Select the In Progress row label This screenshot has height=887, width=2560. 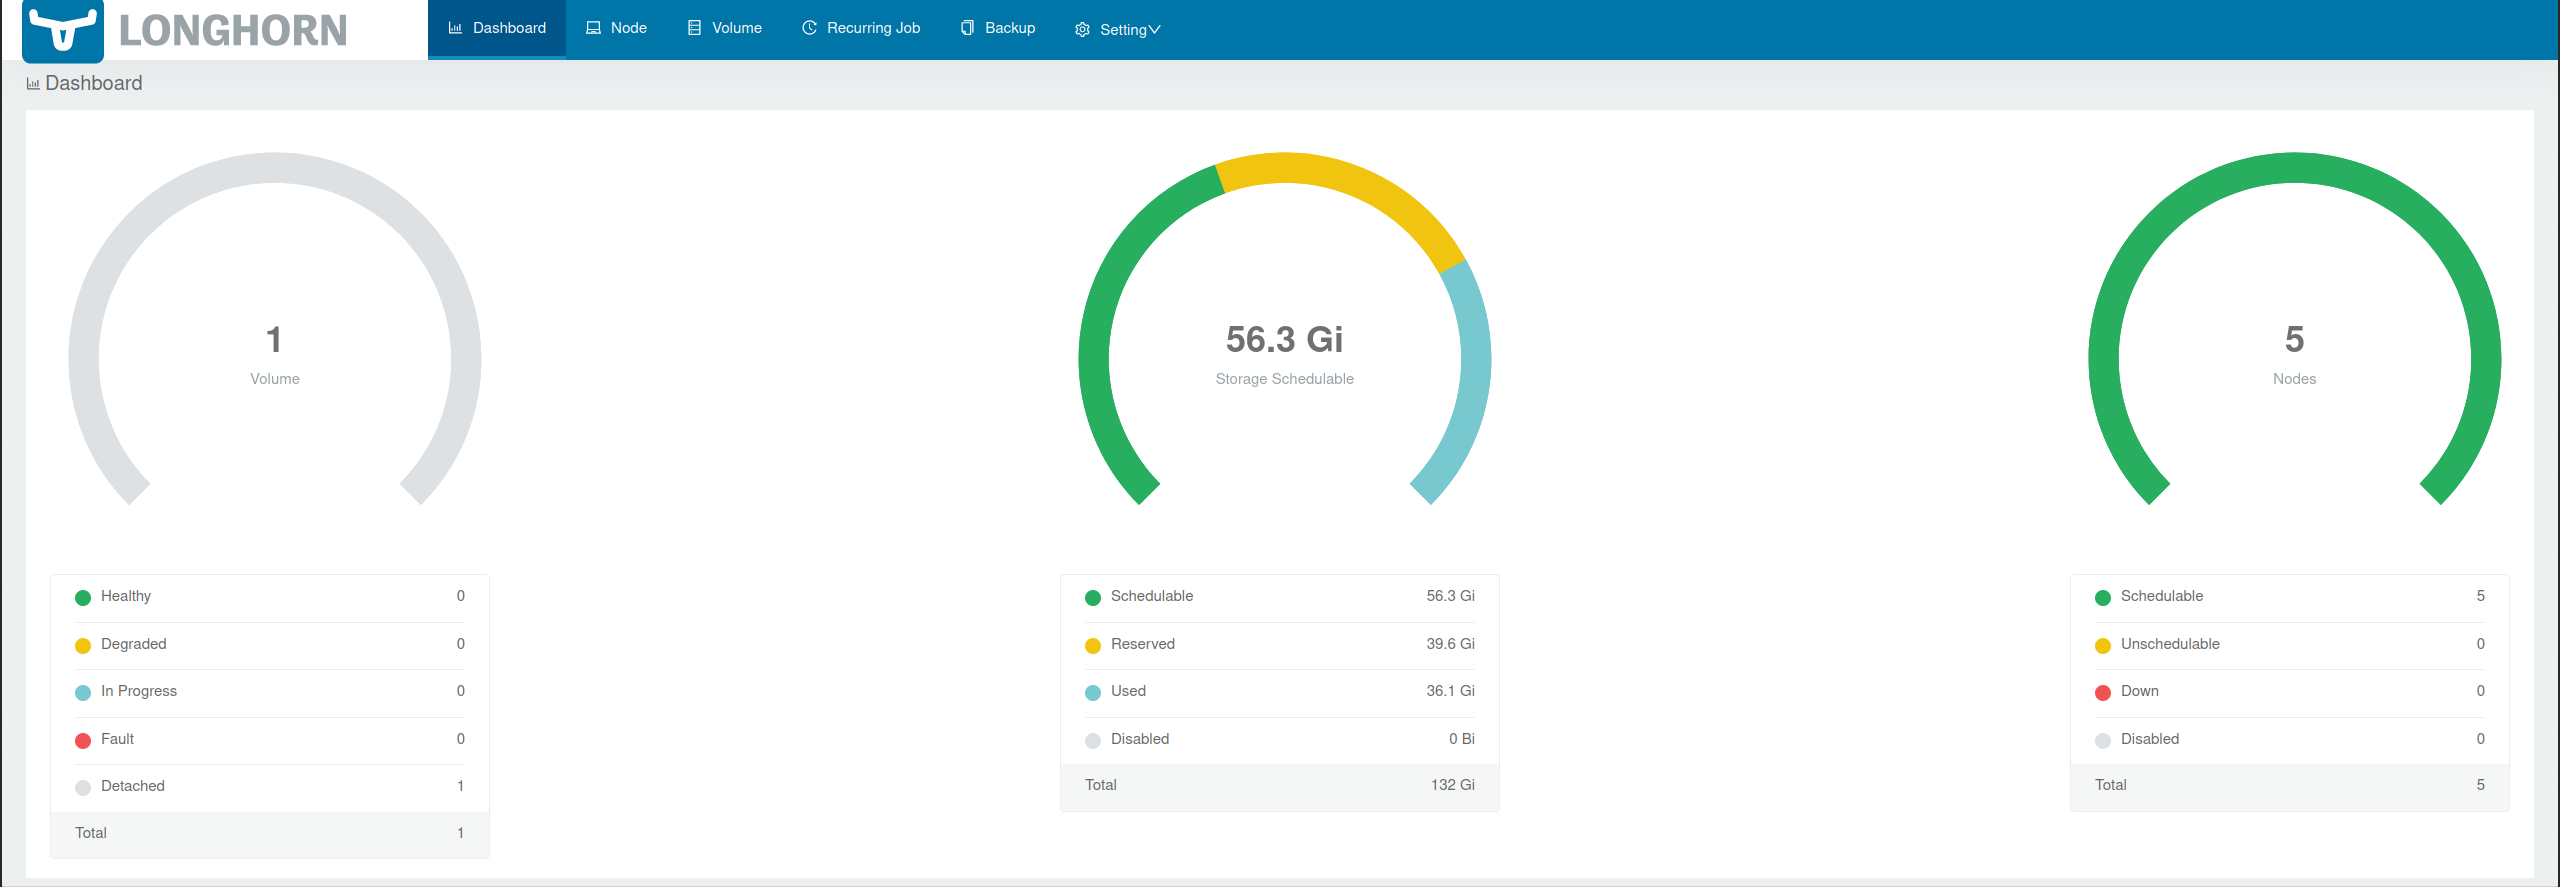[139, 691]
